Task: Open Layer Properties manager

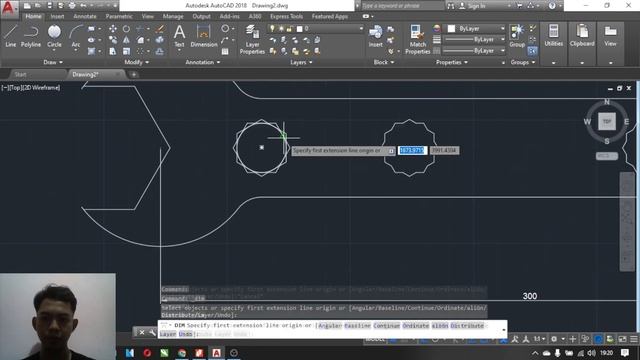Action: click(x=252, y=39)
